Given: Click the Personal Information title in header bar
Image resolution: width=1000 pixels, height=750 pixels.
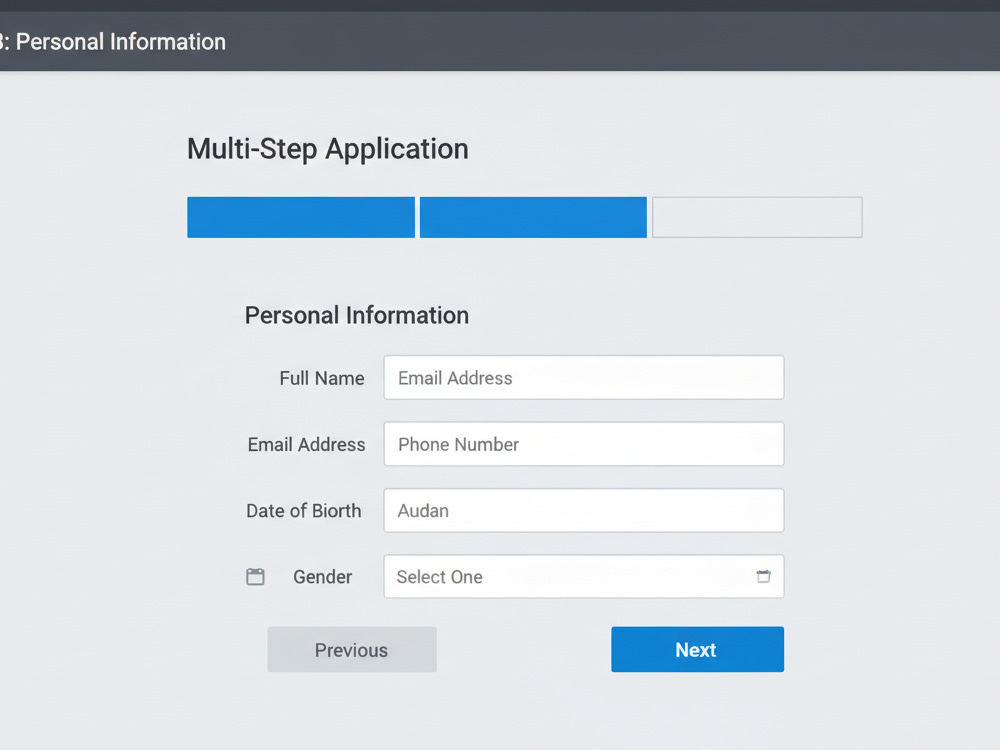Looking at the screenshot, I should coord(121,42).
